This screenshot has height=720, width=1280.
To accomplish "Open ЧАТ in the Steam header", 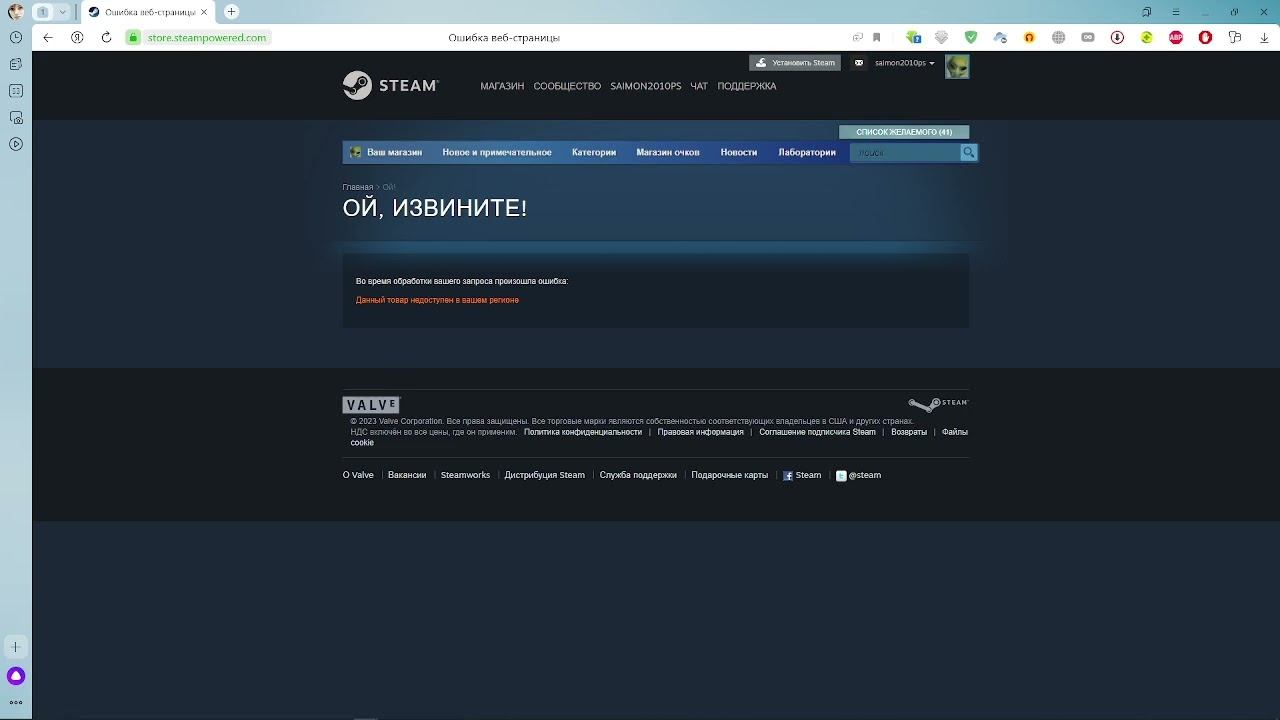I will (699, 86).
